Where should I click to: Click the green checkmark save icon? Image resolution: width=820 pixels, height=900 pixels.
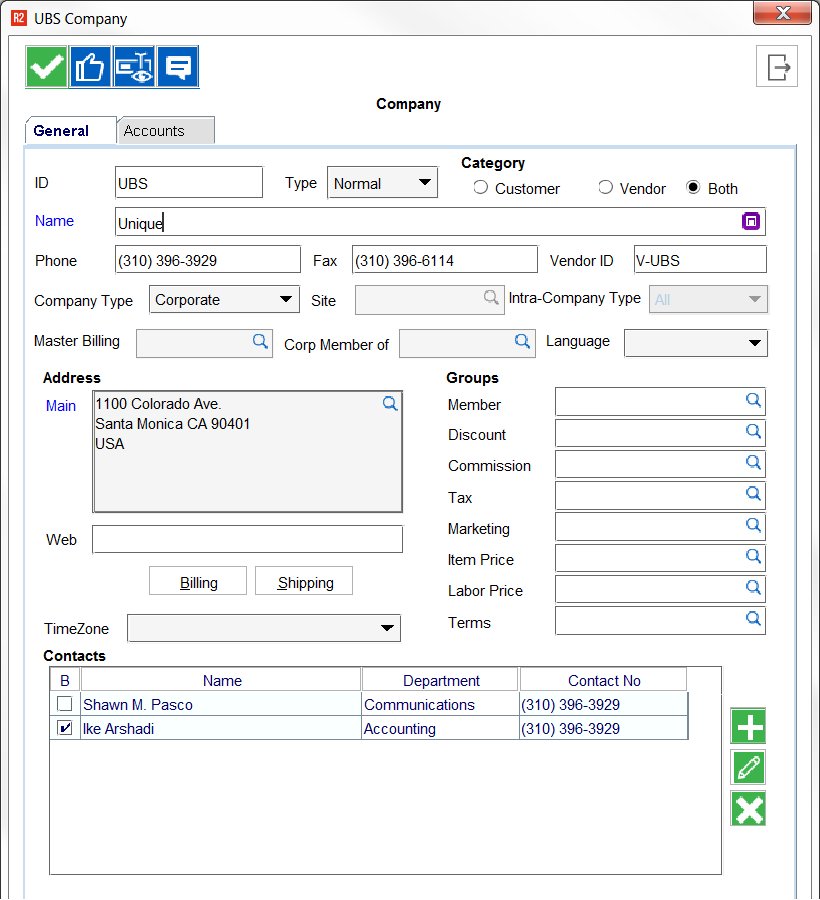46,67
